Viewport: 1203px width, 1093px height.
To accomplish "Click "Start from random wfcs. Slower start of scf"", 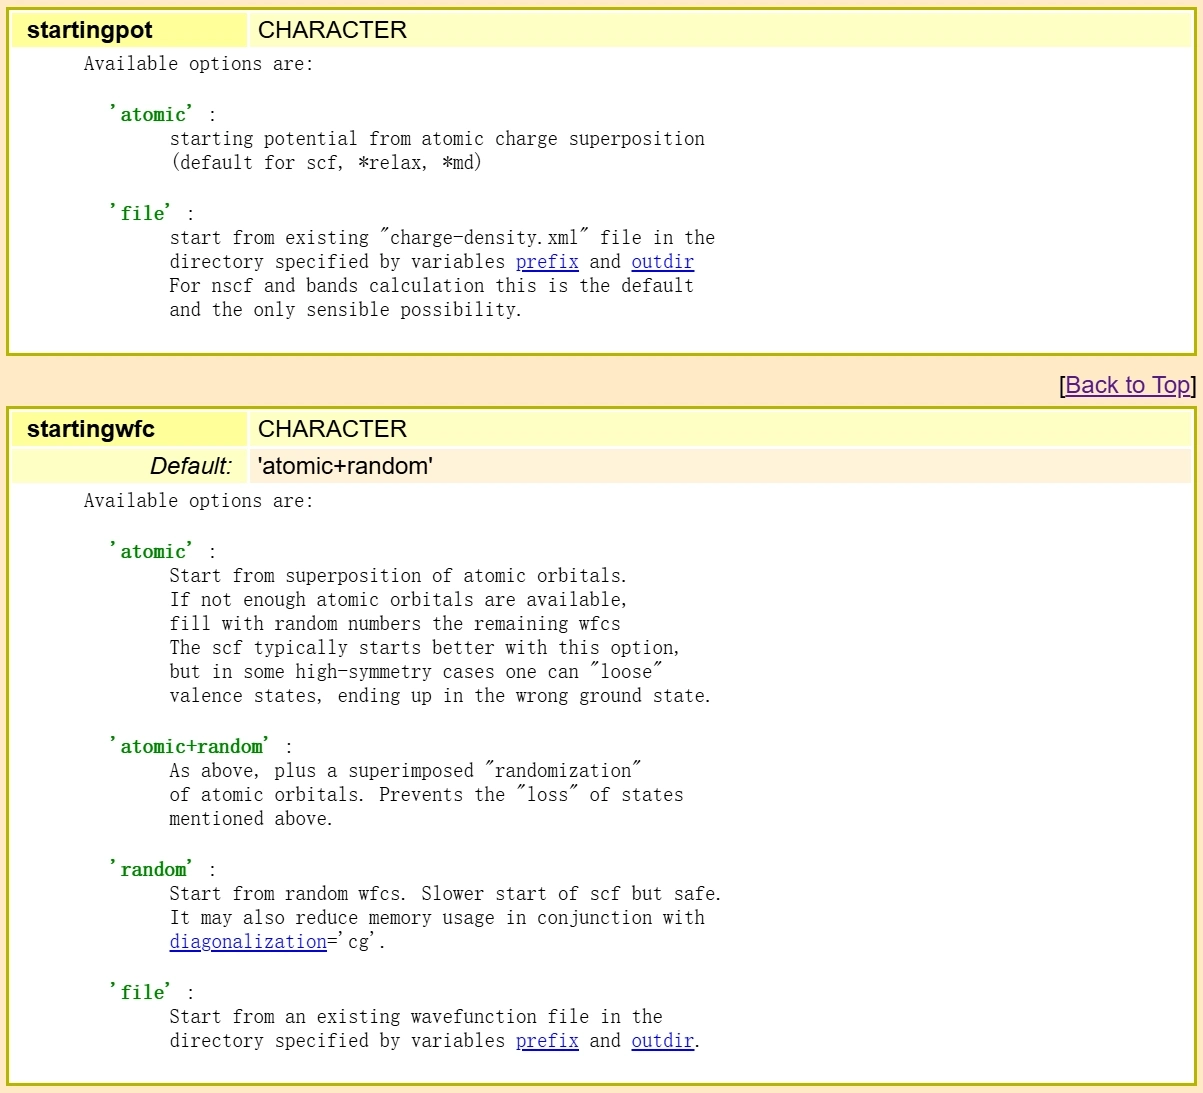I will point(445,894).
